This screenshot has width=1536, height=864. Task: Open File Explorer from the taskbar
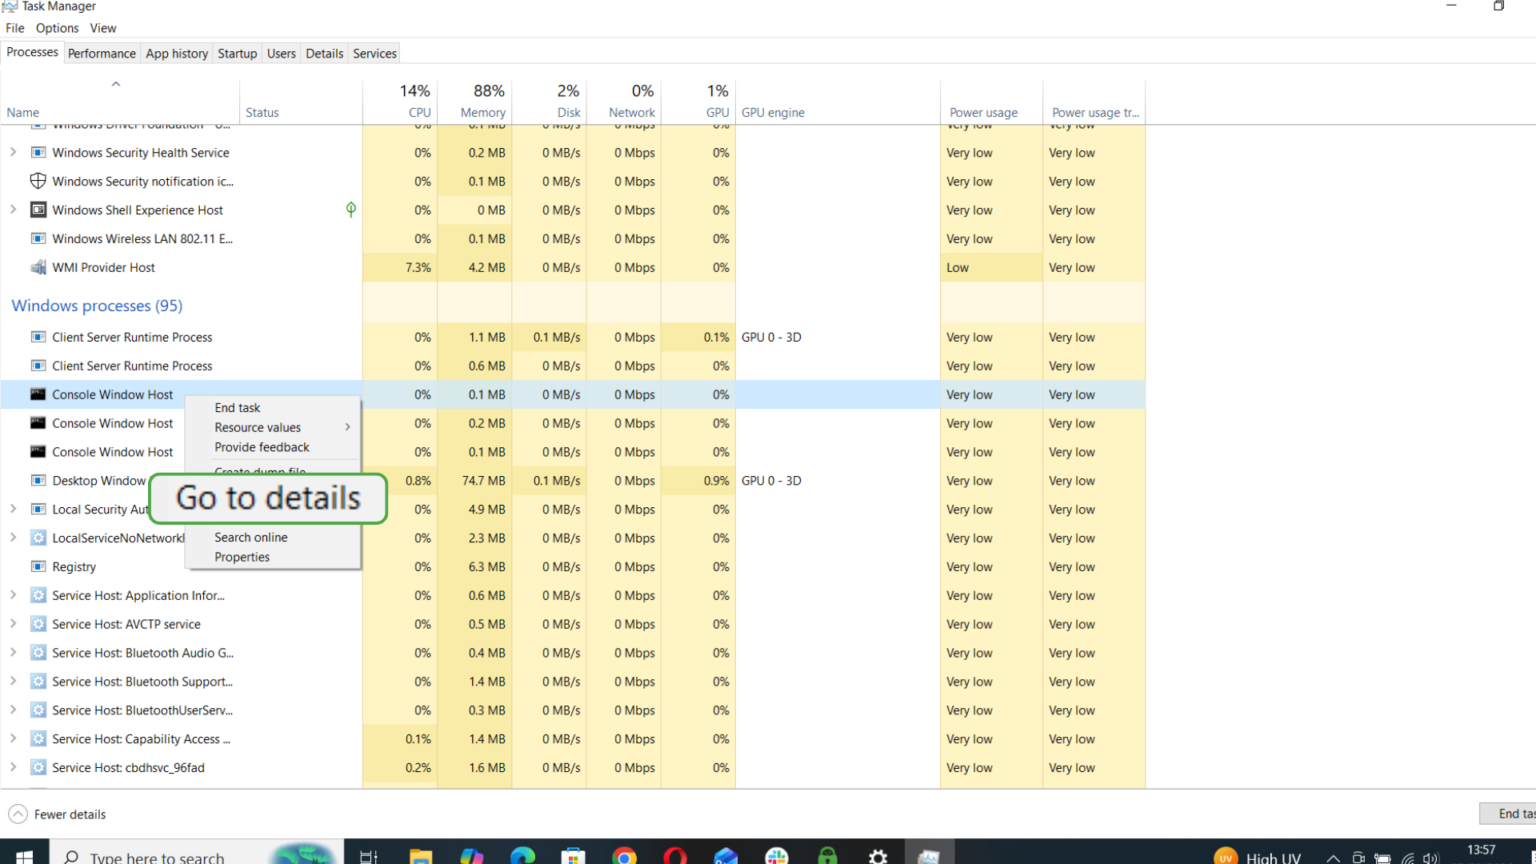[420, 856]
